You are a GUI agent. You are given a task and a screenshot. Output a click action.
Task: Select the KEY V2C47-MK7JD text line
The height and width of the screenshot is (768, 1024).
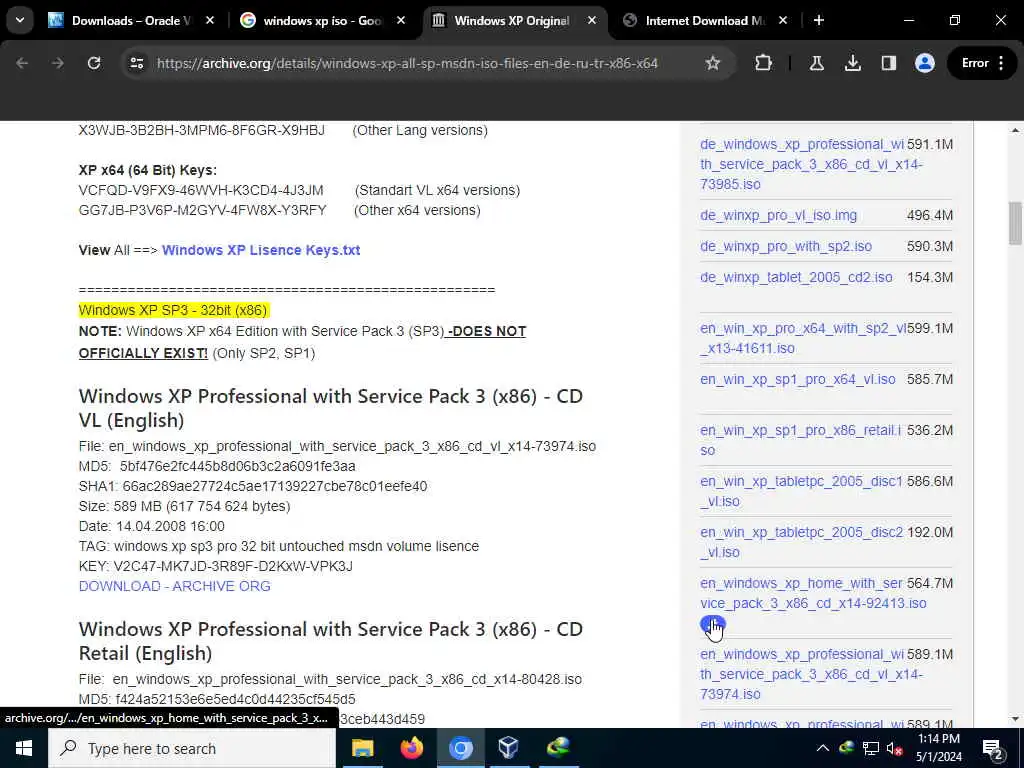tap(216, 566)
